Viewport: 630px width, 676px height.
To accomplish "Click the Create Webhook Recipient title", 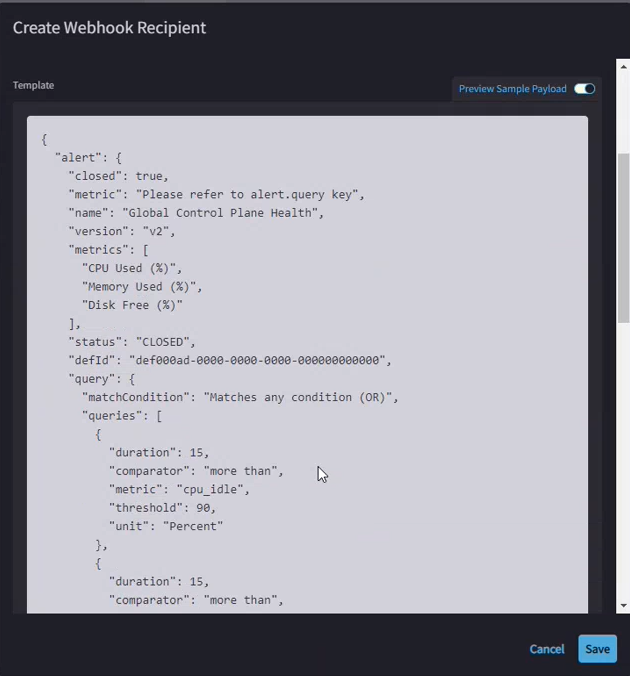I will point(110,28).
